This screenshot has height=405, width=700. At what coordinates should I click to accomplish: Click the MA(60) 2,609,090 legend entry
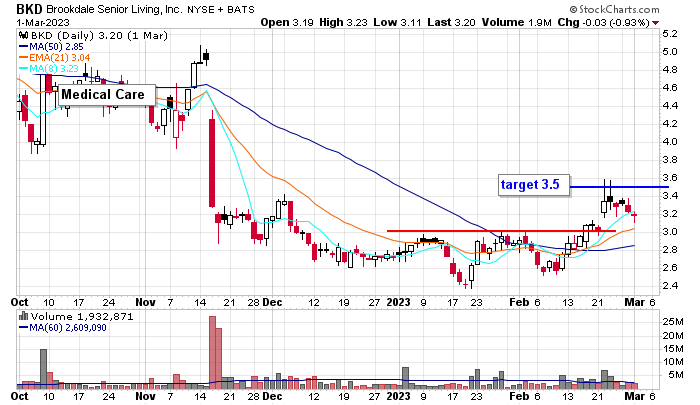pyautogui.click(x=62, y=328)
